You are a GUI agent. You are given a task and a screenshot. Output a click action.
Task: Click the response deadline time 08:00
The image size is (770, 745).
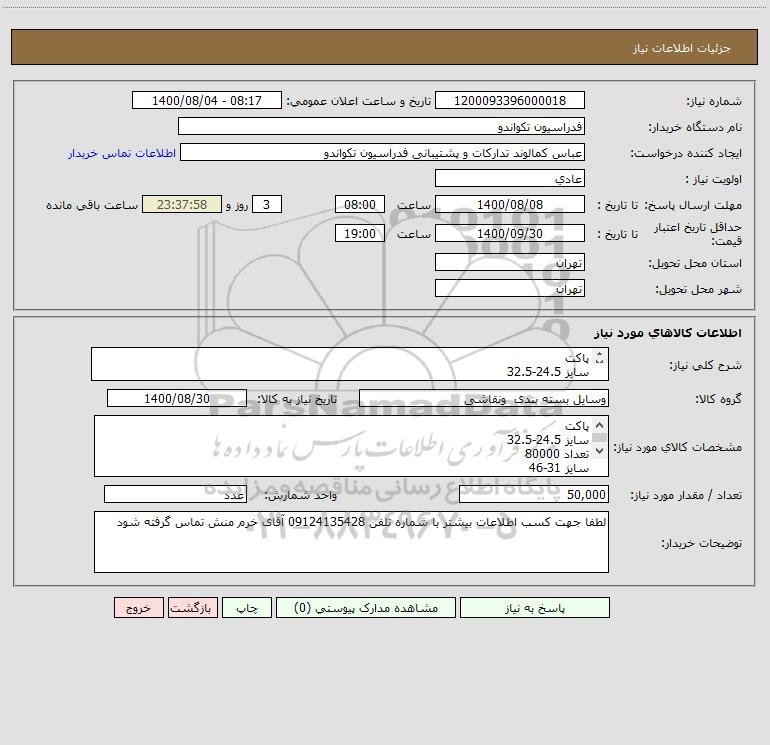(359, 204)
